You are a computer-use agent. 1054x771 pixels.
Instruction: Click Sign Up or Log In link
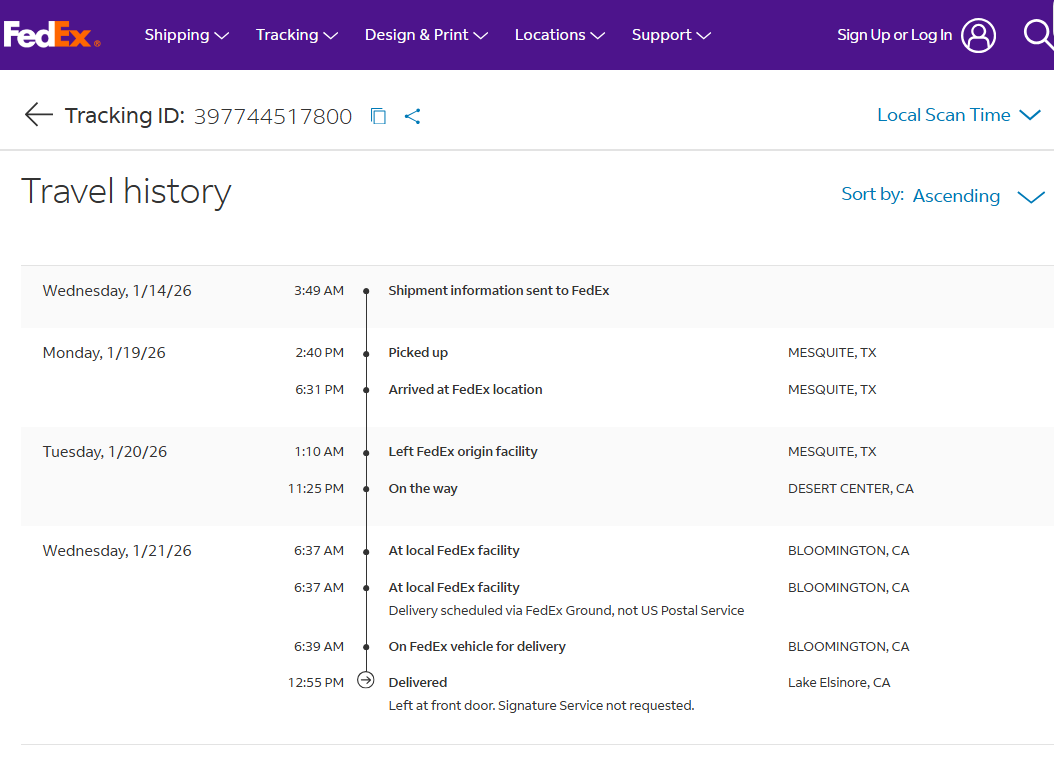(x=894, y=35)
